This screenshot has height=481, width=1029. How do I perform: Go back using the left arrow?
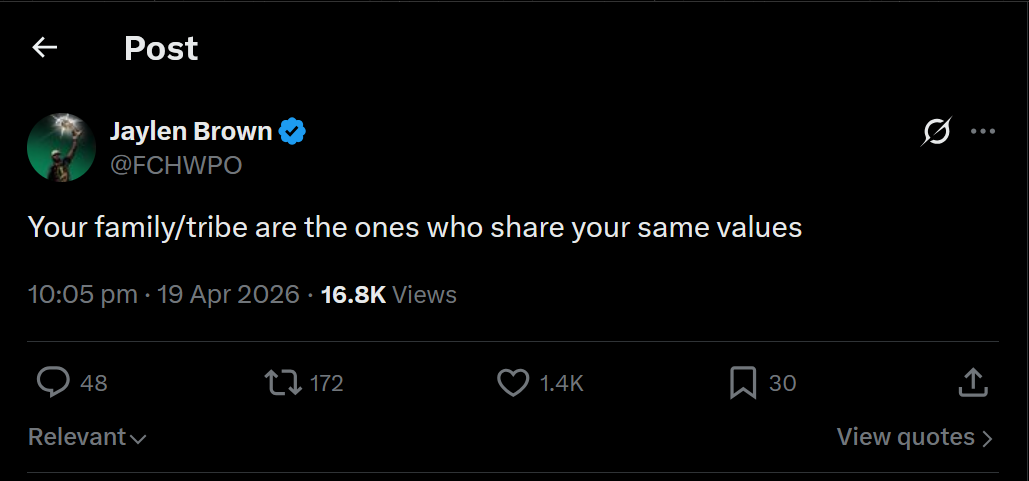(x=45, y=47)
